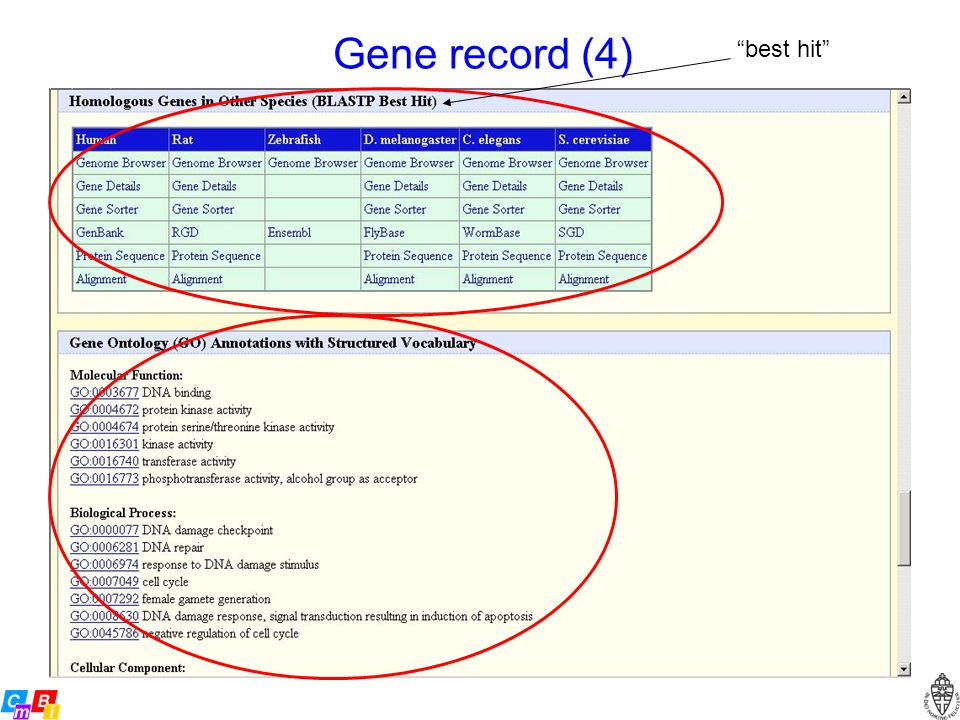
Task: Open the S. cerevisiae Genome Browser link
Action: [x=603, y=163]
